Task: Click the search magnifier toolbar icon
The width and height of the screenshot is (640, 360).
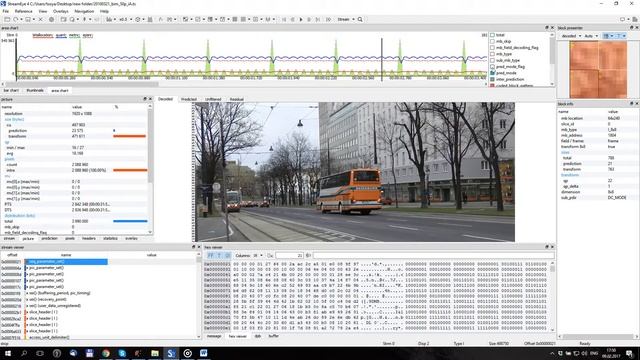Action: [x=360, y=19]
